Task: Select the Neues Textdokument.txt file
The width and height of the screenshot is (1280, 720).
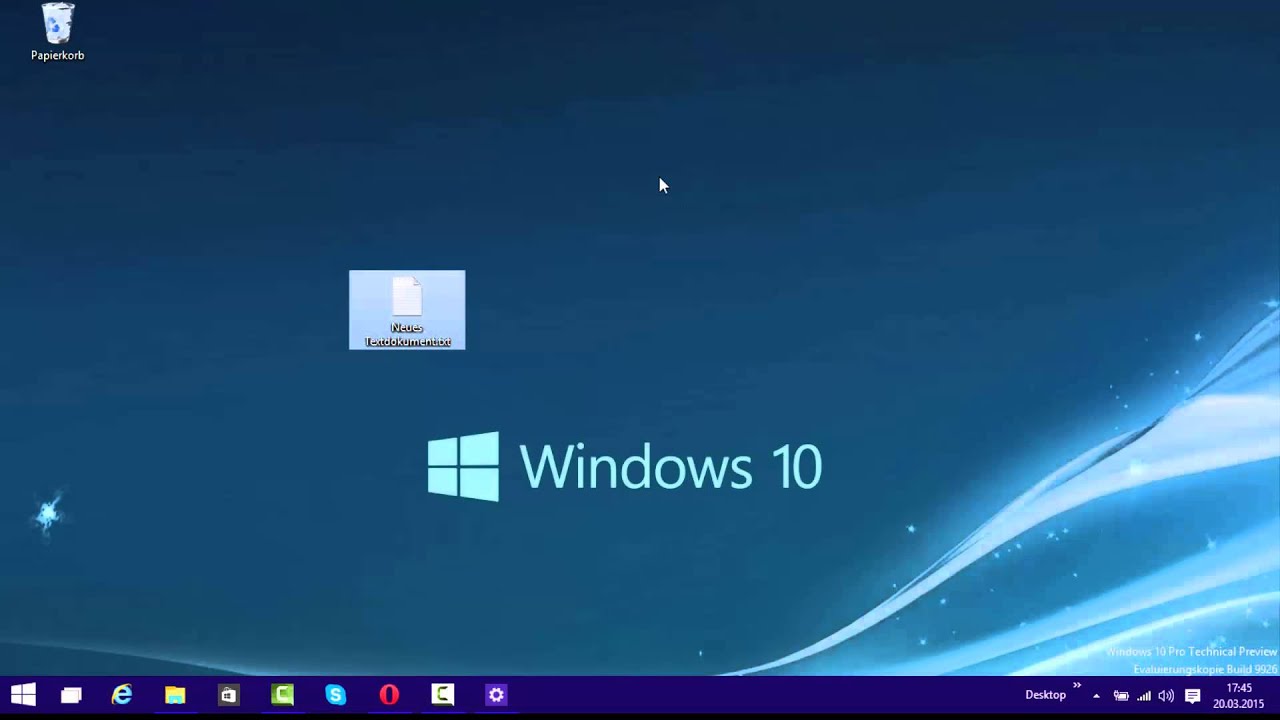Action: coord(407,310)
